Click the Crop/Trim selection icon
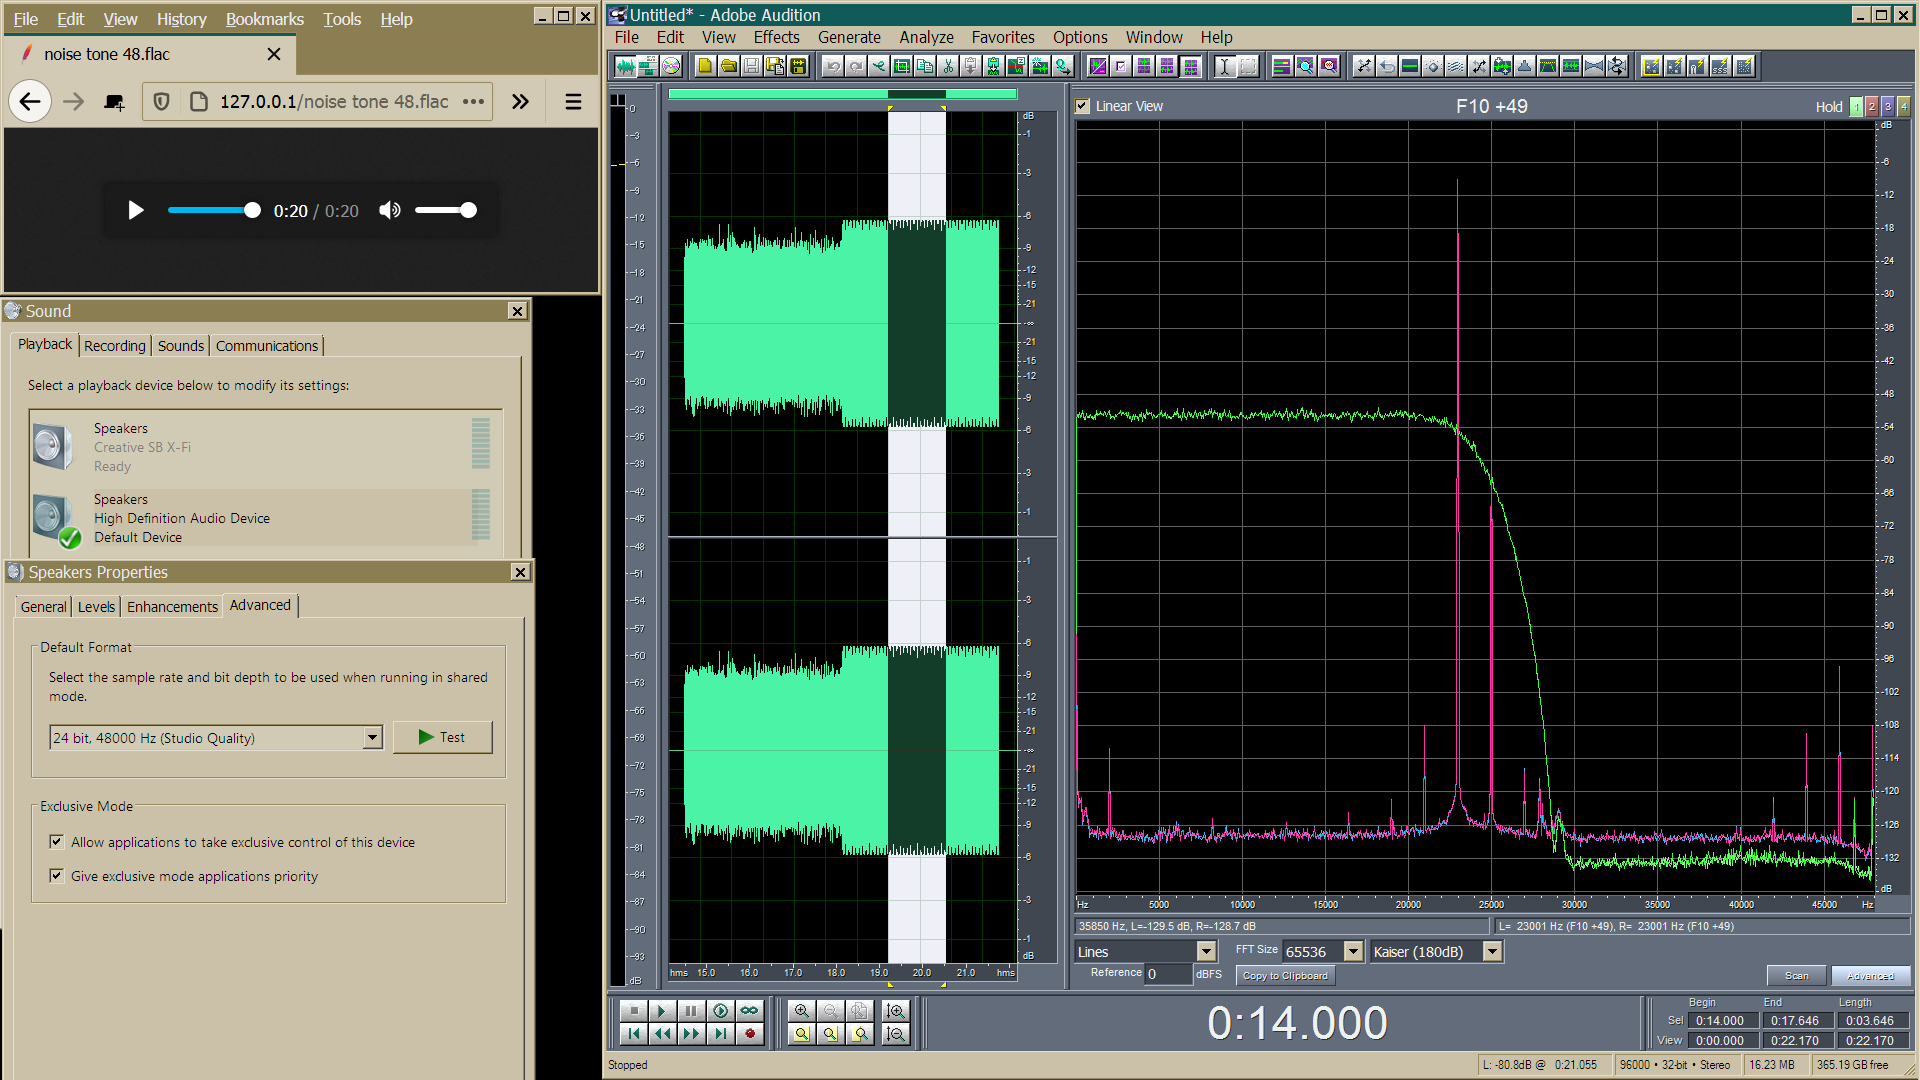The width and height of the screenshot is (1920, 1080). pyautogui.click(x=902, y=66)
